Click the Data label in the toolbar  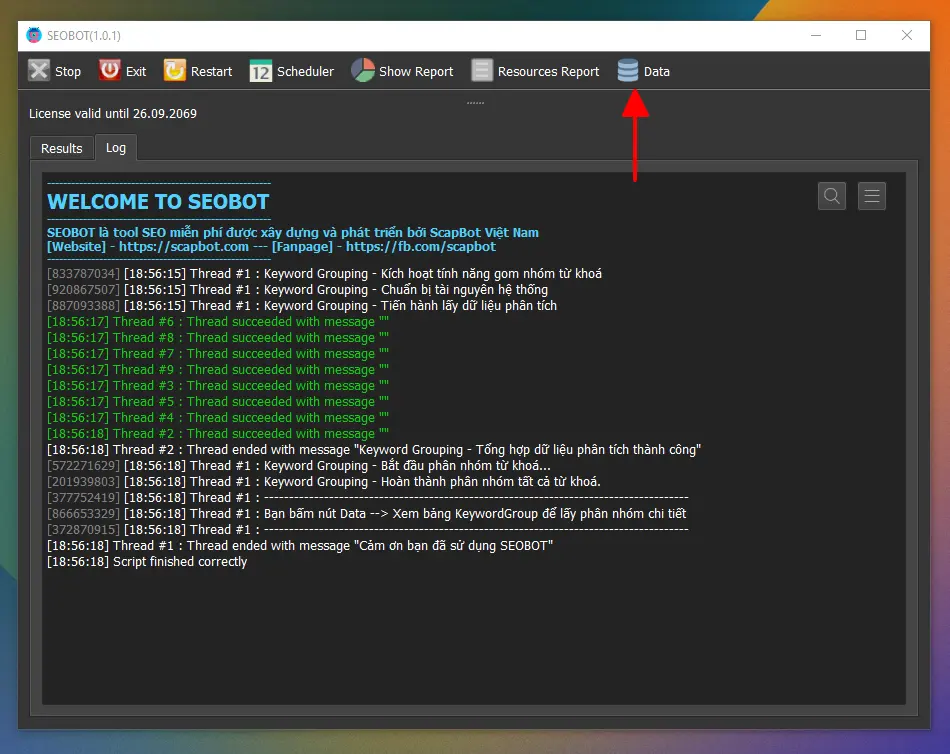[657, 72]
